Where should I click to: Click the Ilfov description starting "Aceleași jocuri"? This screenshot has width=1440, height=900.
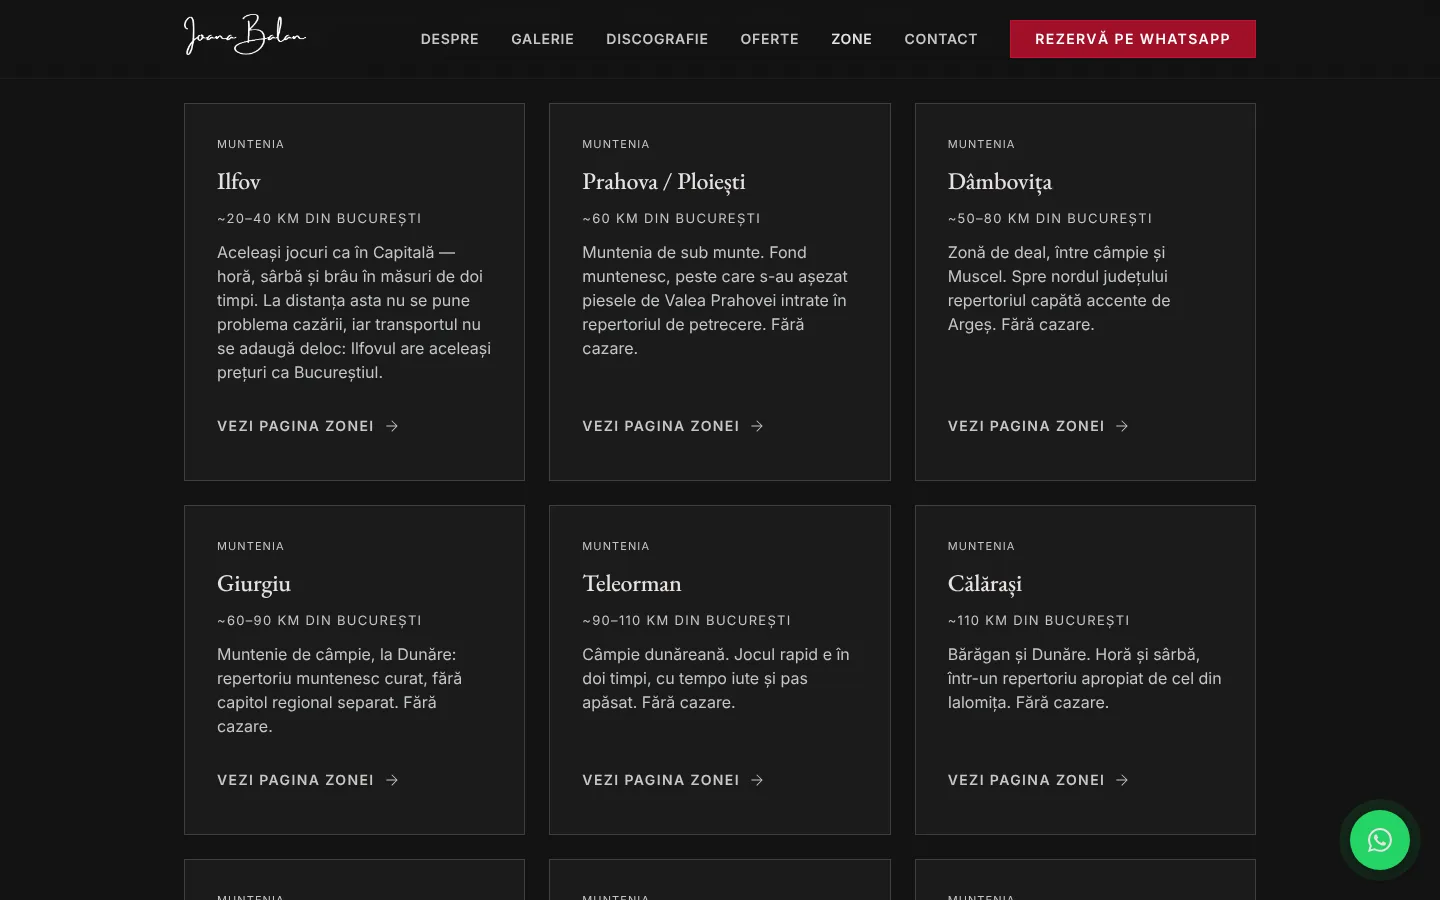[x=354, y=312]
